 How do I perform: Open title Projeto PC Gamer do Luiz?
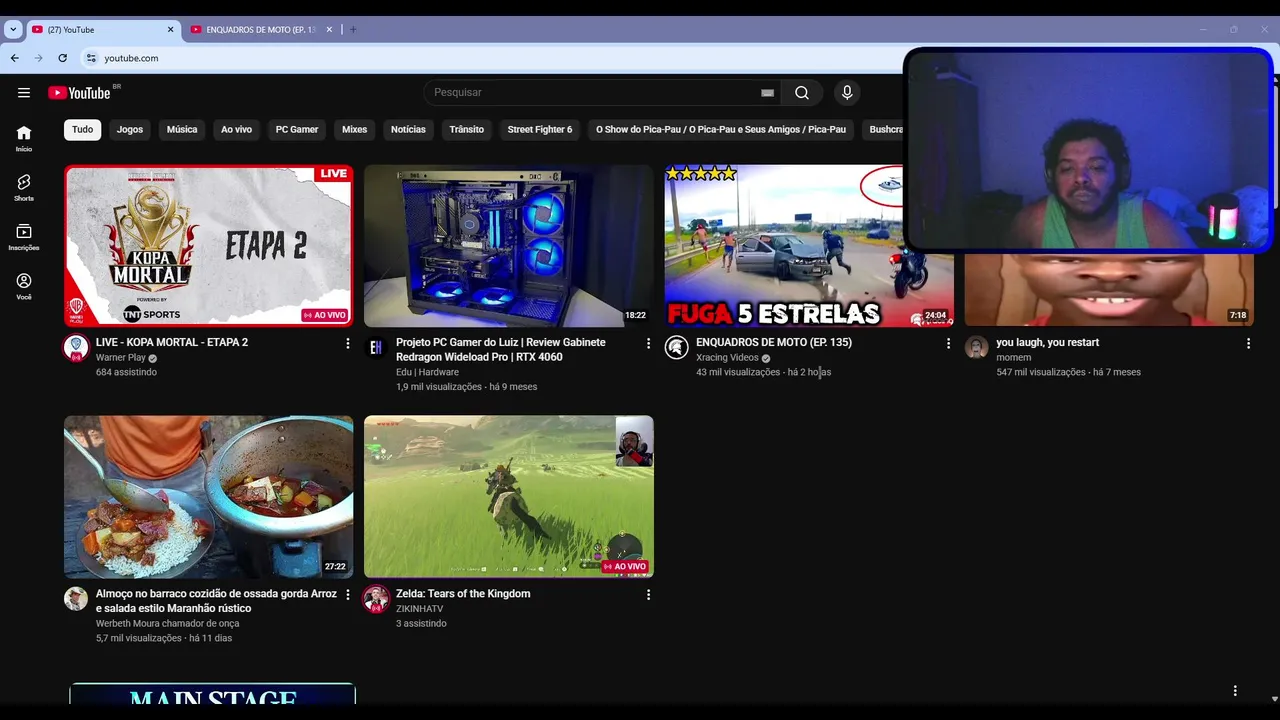501,349
